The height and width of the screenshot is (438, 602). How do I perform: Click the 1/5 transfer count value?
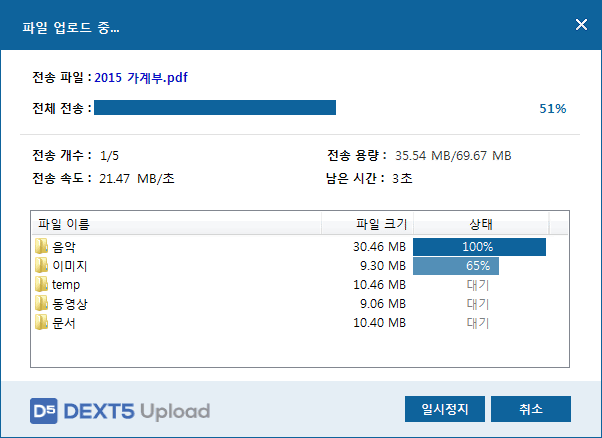109,156
